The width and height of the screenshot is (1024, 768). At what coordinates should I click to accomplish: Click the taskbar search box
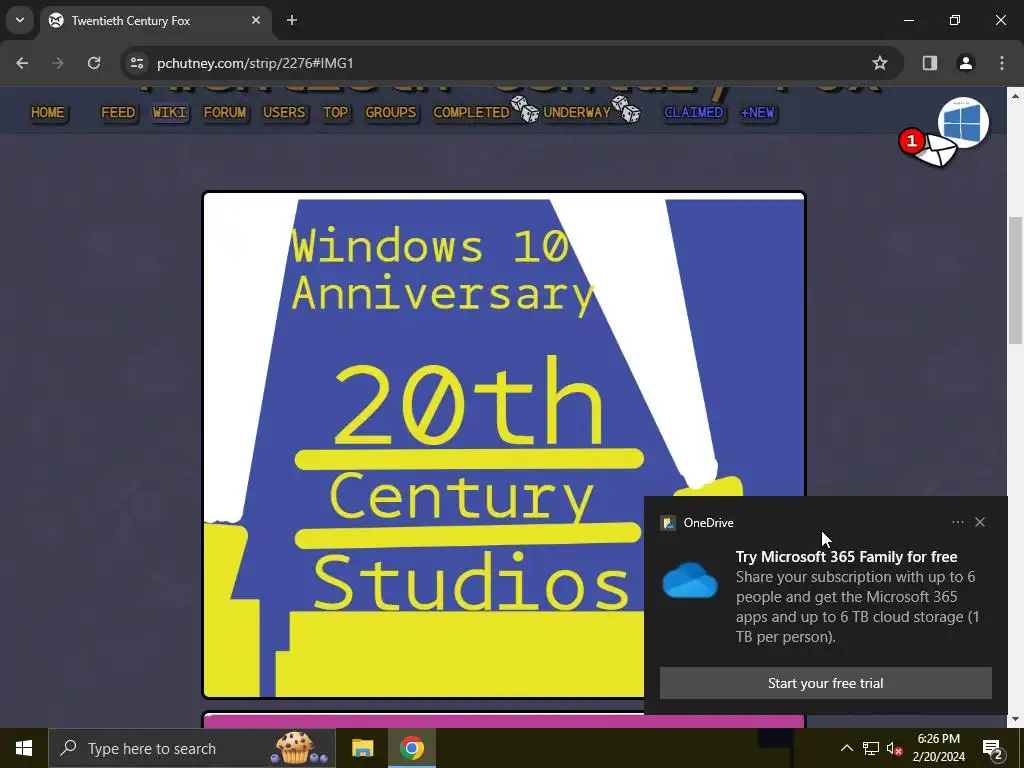(192, 748)
